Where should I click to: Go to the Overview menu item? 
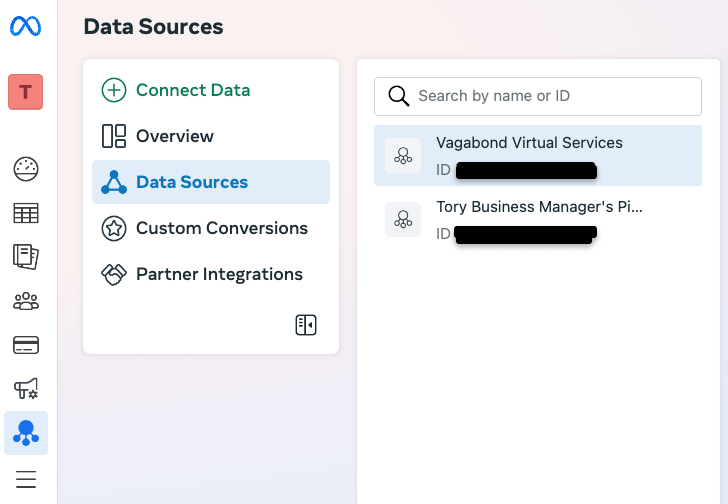click(211, 136)
